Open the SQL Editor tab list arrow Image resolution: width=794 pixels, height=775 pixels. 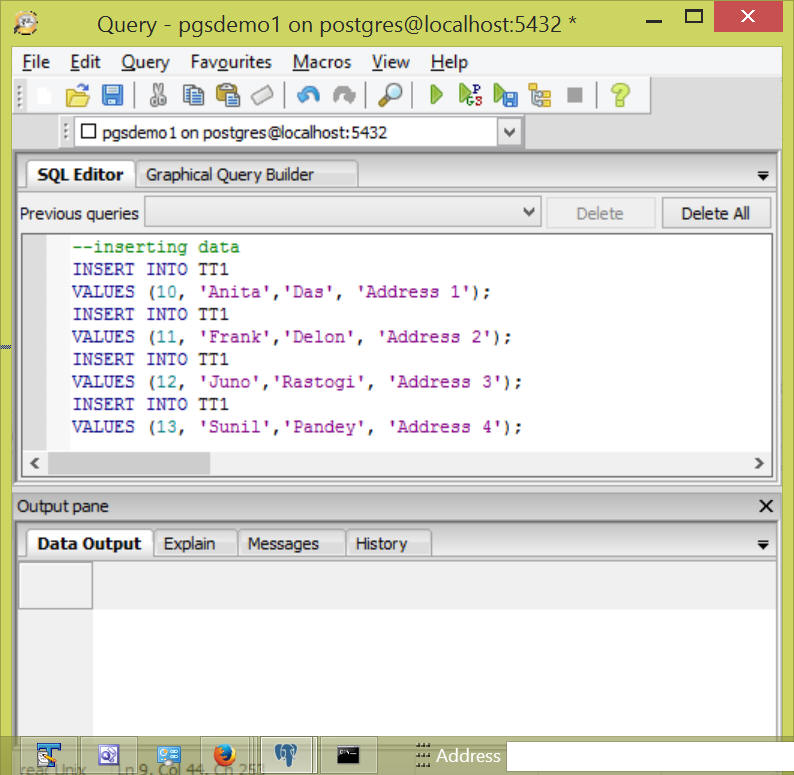click(x=763, y=176)
